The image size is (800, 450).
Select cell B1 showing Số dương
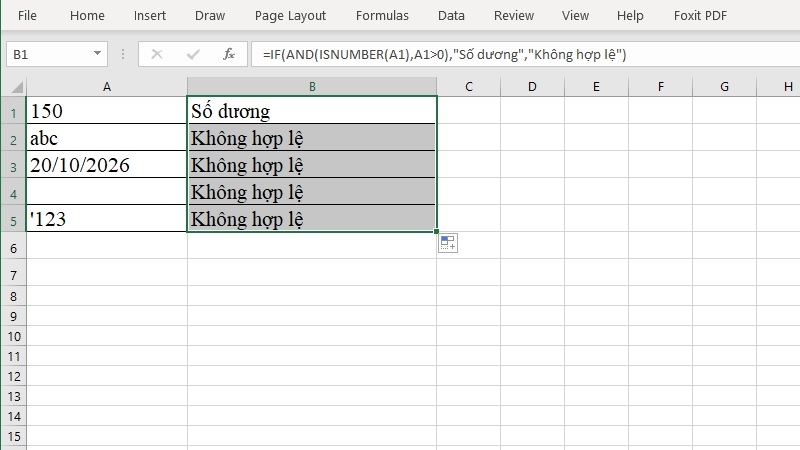tap(312, 110)
